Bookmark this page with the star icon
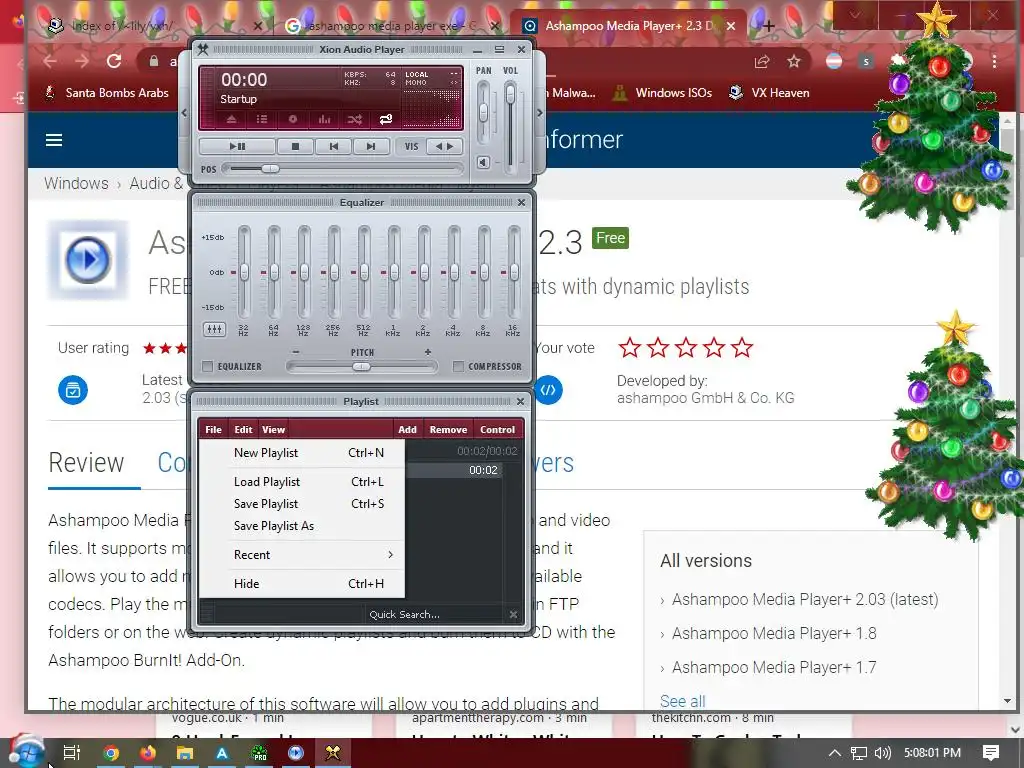This screenshot has height=768, width=1024. coord(793,61)
